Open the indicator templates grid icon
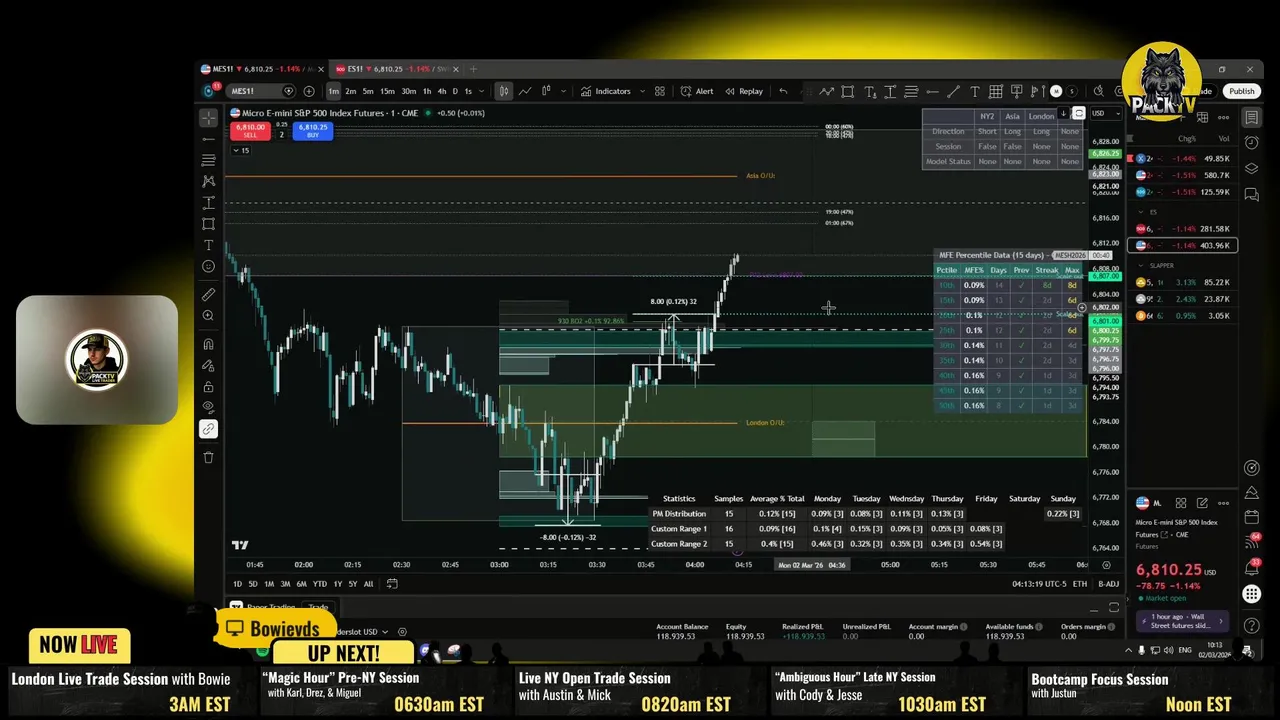Screen dimensions: 1280x720 click(660, 91)
